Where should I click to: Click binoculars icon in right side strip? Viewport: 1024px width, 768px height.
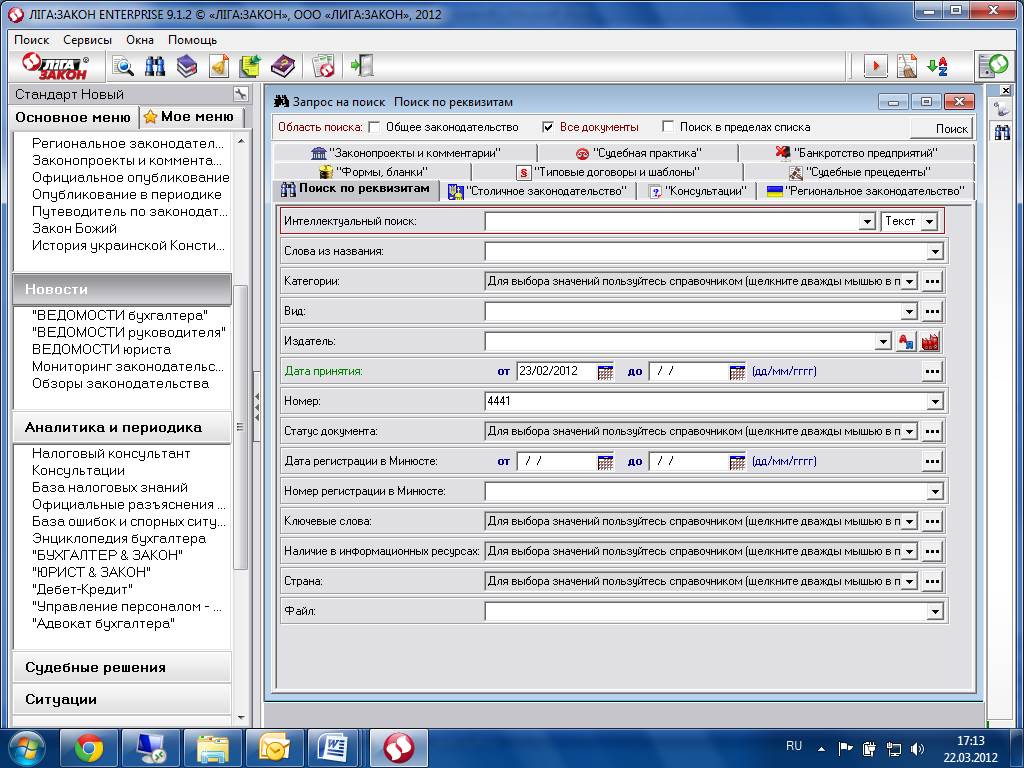pos(1002,132)
